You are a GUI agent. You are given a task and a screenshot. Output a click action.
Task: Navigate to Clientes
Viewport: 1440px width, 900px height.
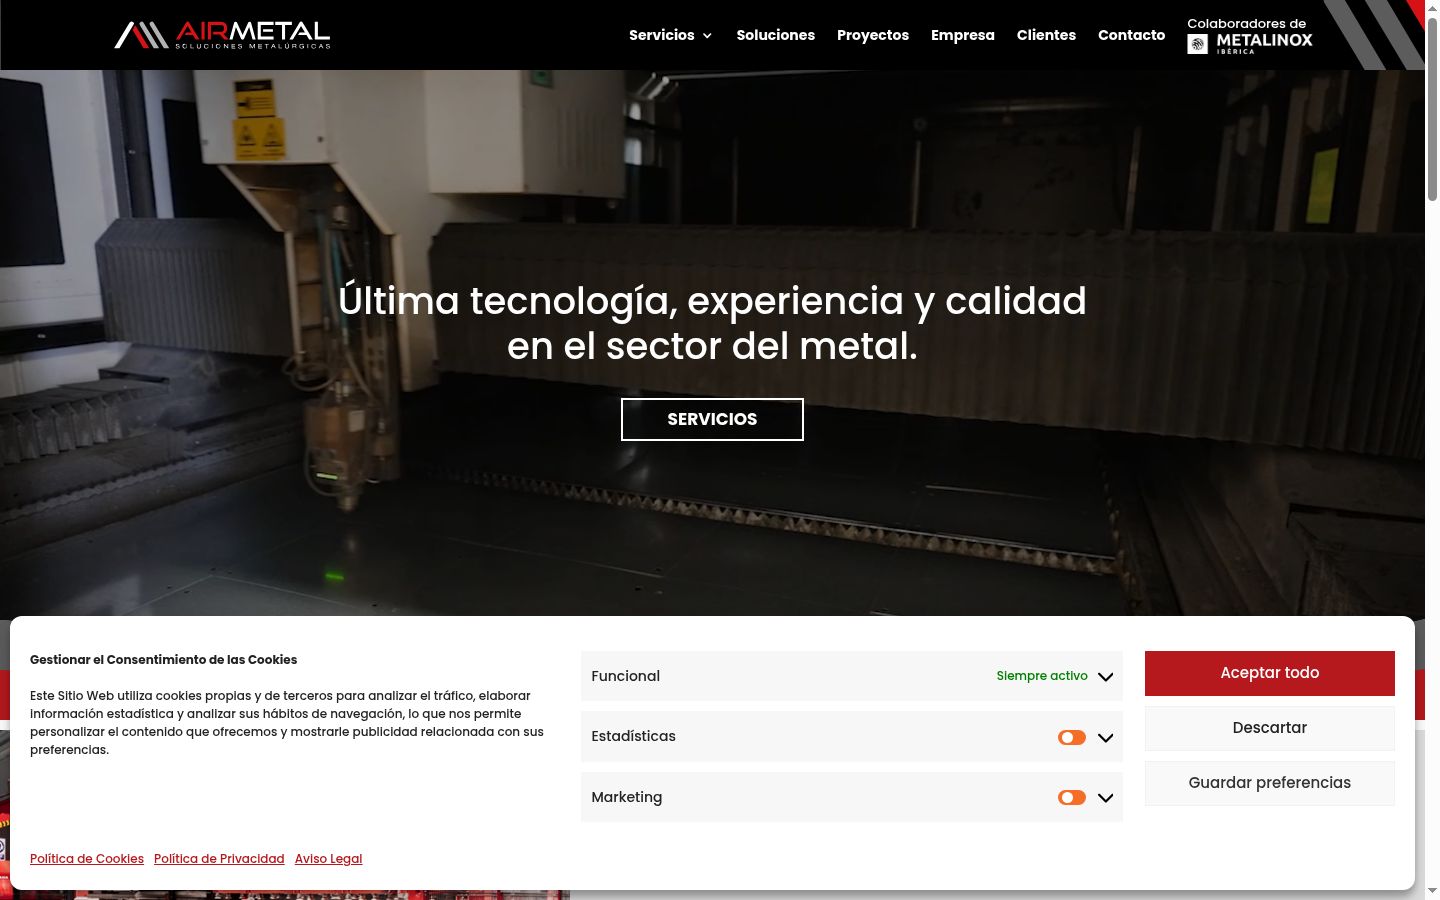1046,35
